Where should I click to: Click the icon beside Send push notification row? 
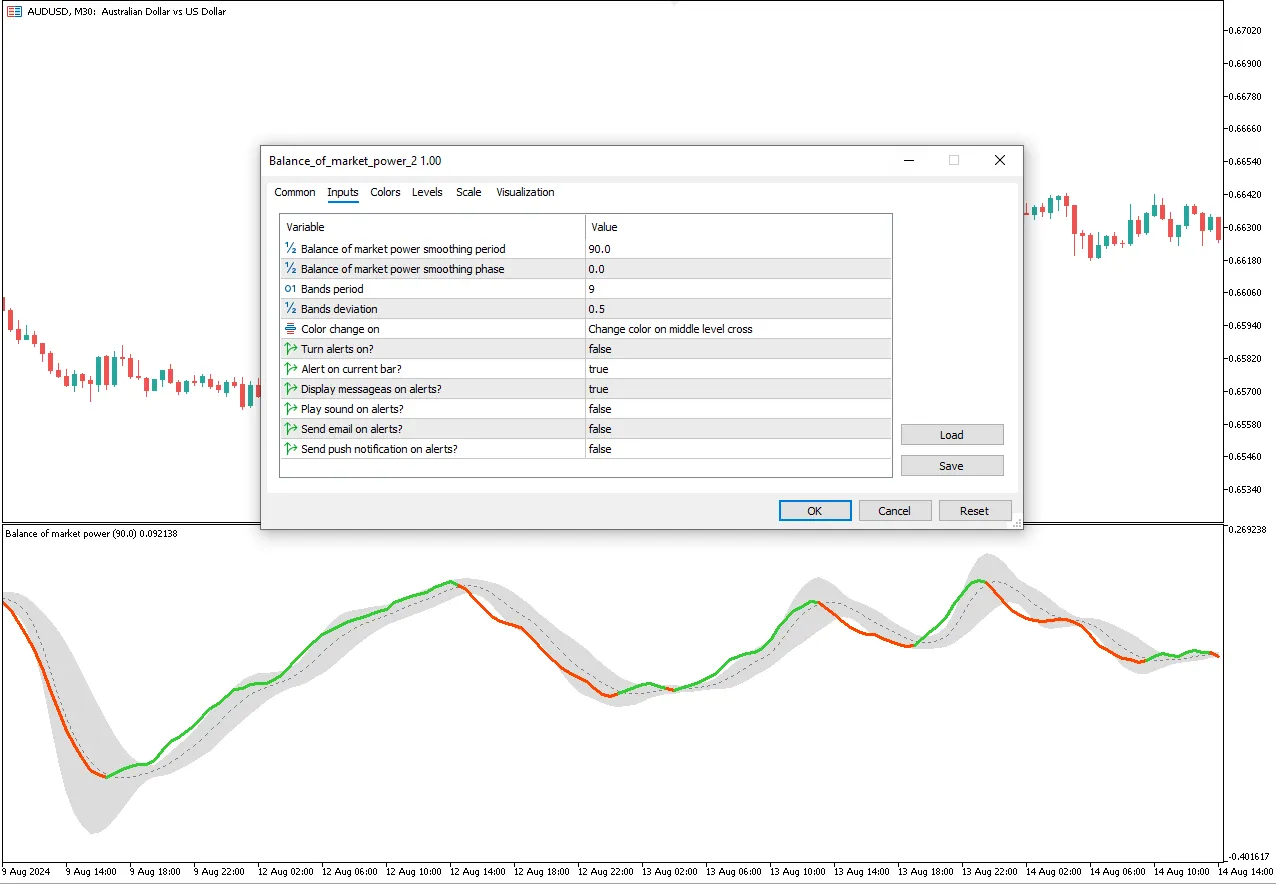pos(290,449)
